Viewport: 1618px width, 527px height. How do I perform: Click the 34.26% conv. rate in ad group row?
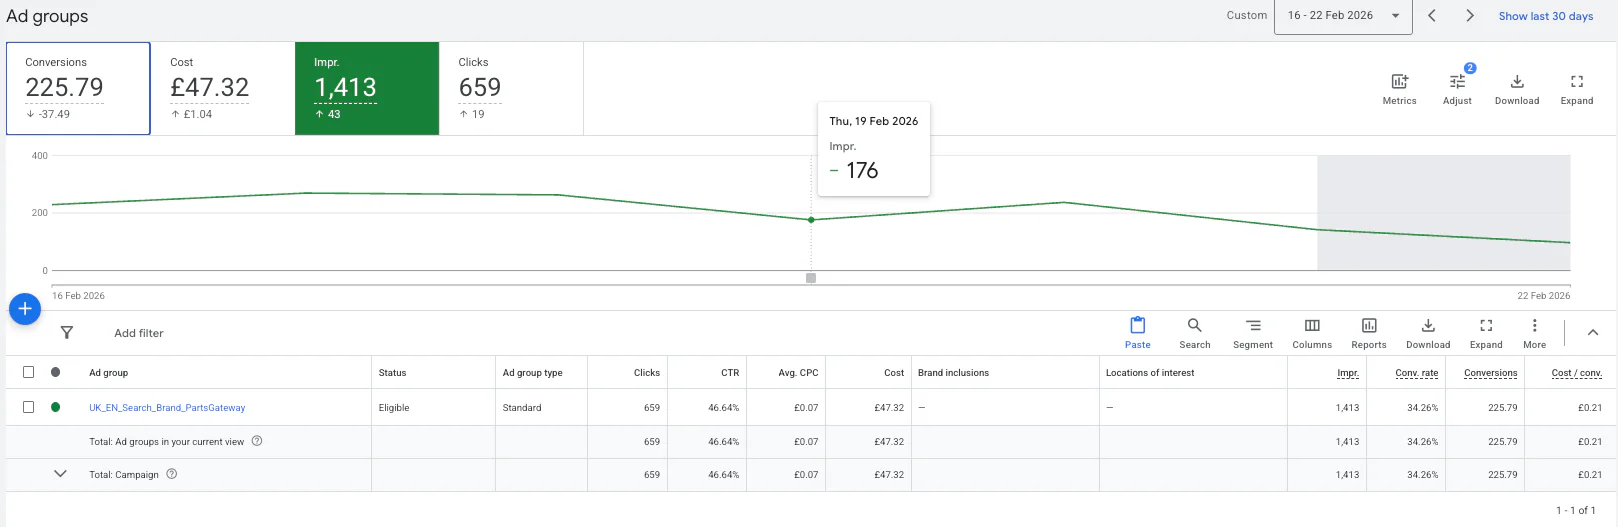[1422, 408]
